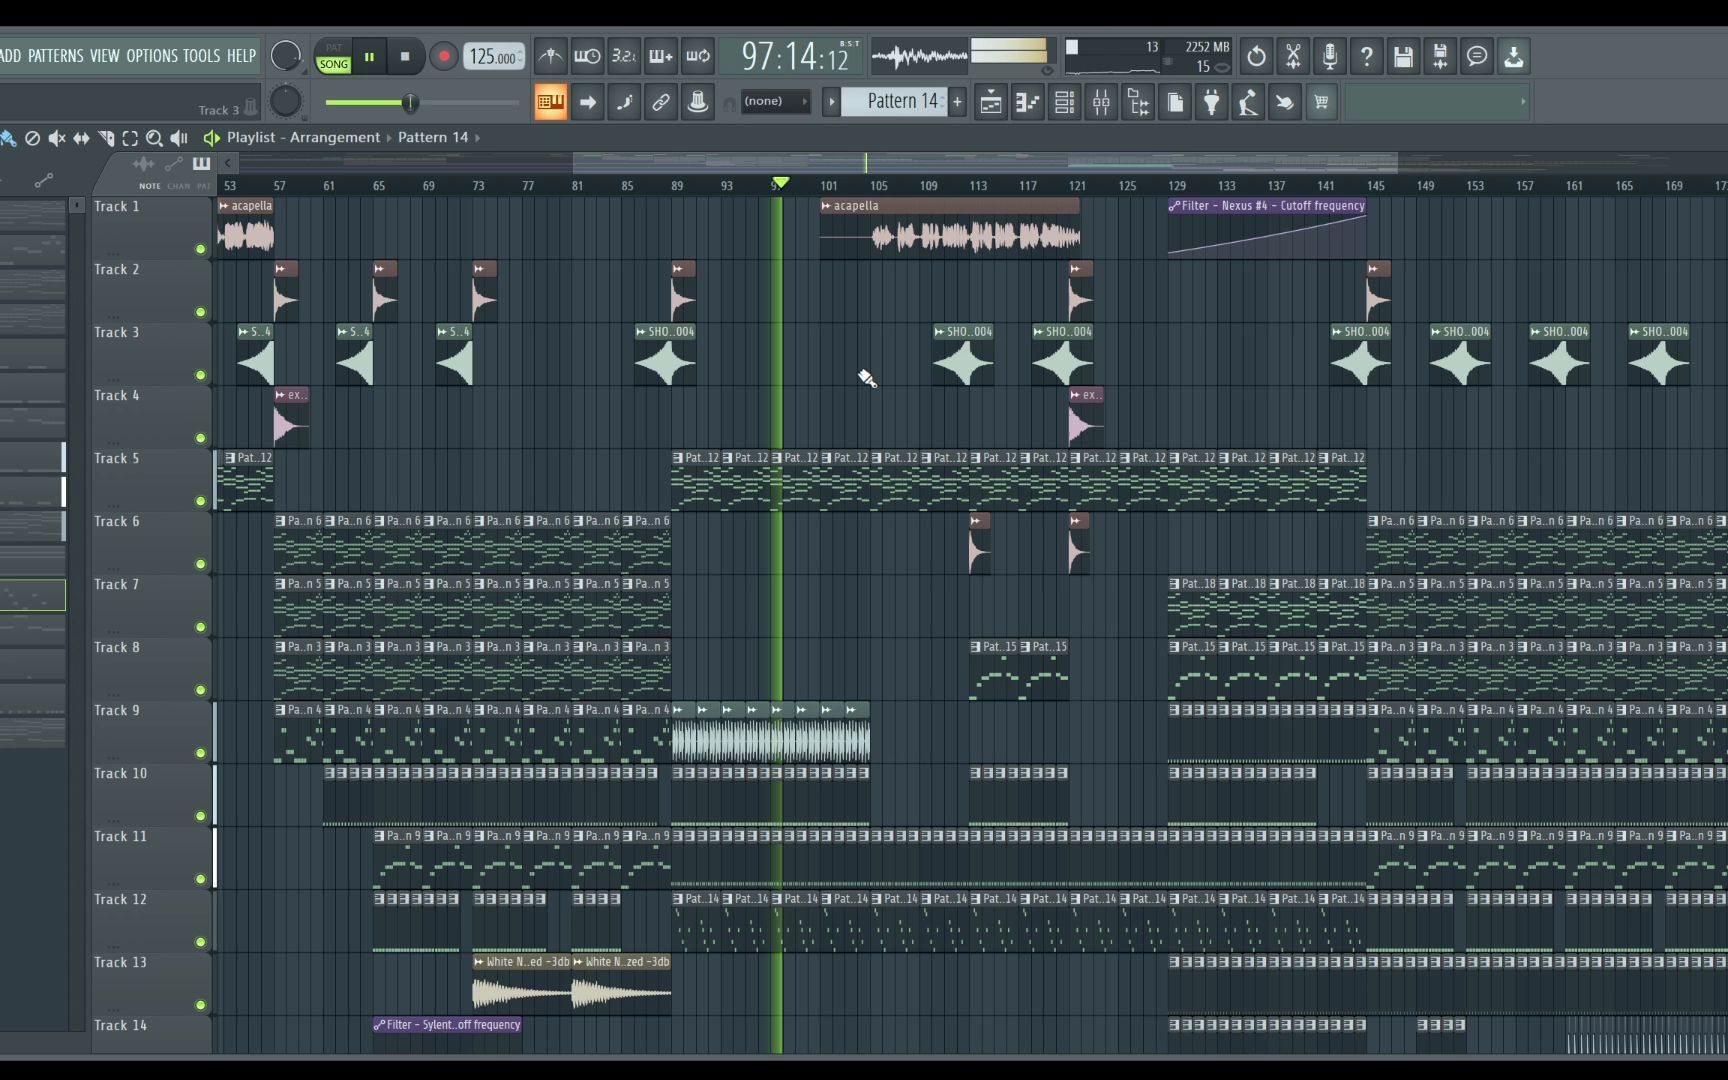Image resolution: width=1728 pixels, height=1080 pixels.
Task: Toggle the PAT/SONG mode switch
Action: 333,56
